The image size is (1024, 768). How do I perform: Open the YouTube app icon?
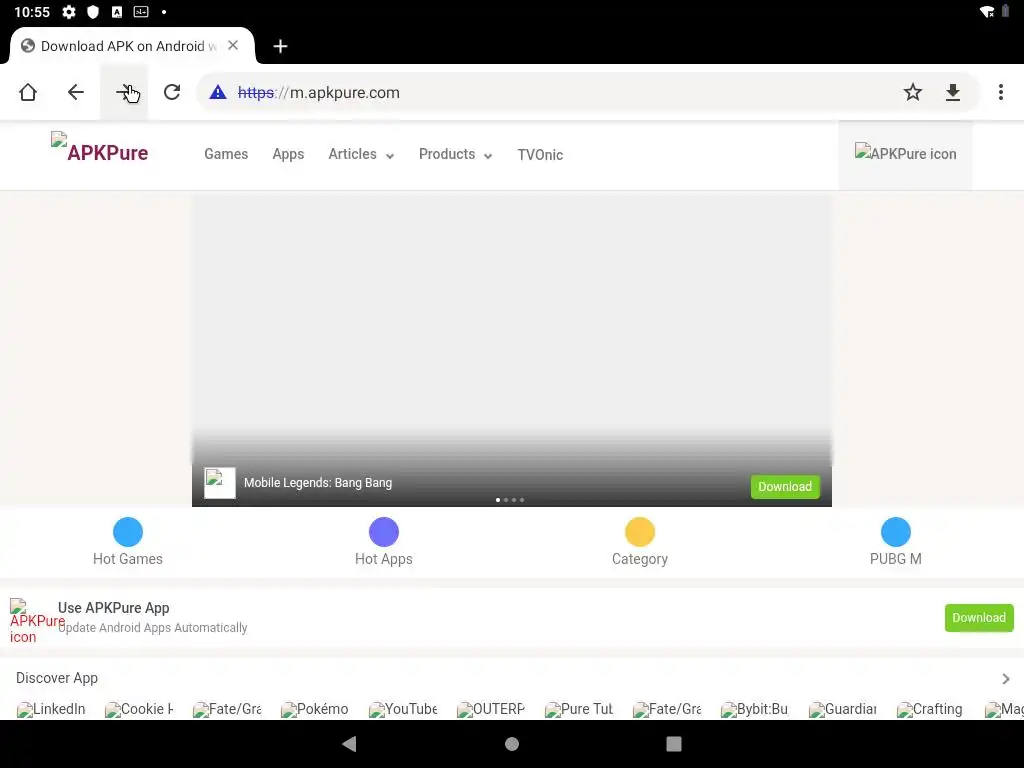point(403,709)
